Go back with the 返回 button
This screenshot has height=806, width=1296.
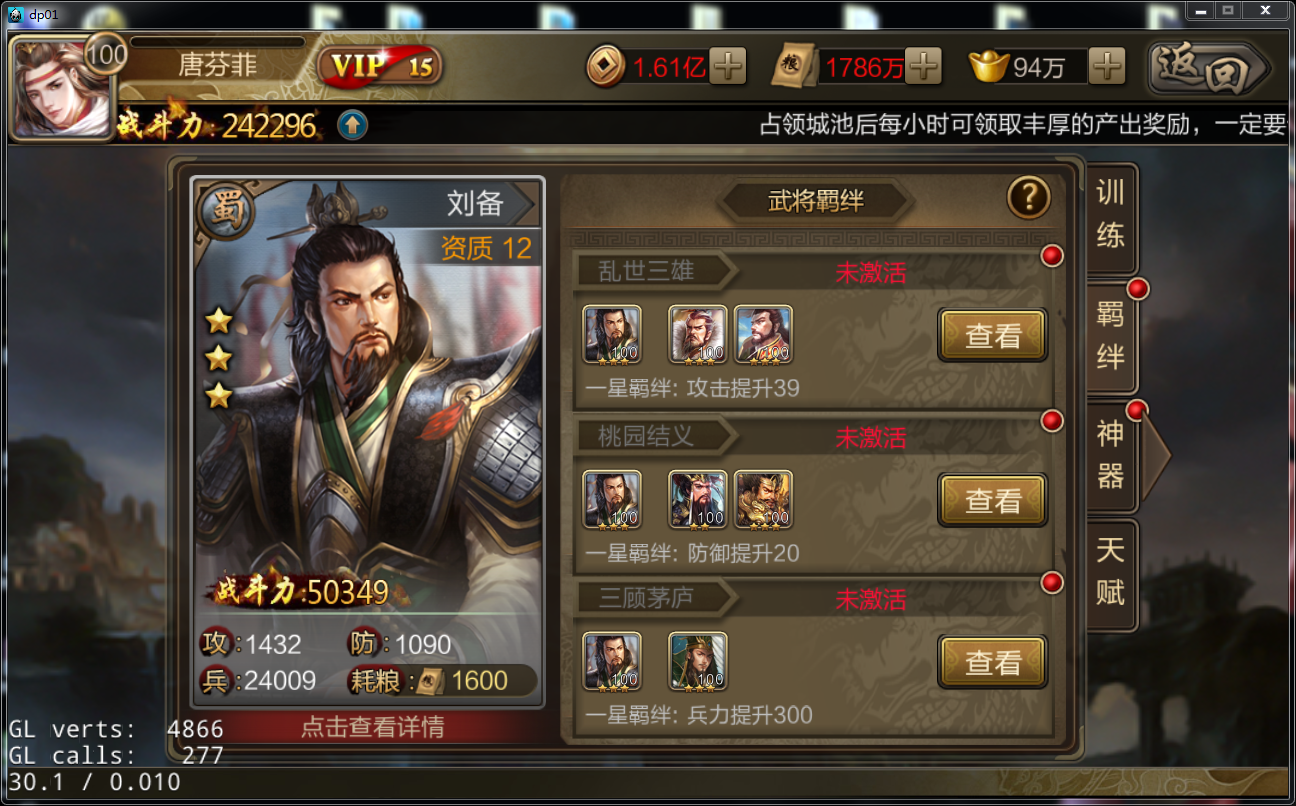[1208, 68]
